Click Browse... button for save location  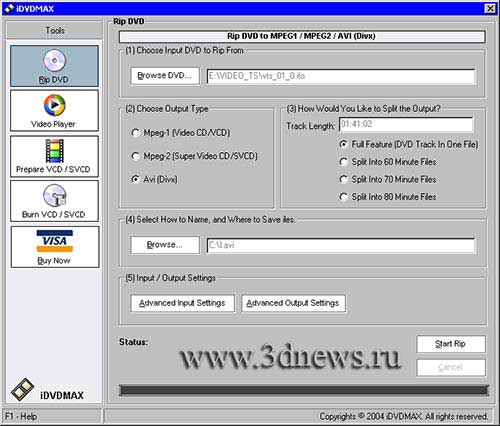click(165, 245)
